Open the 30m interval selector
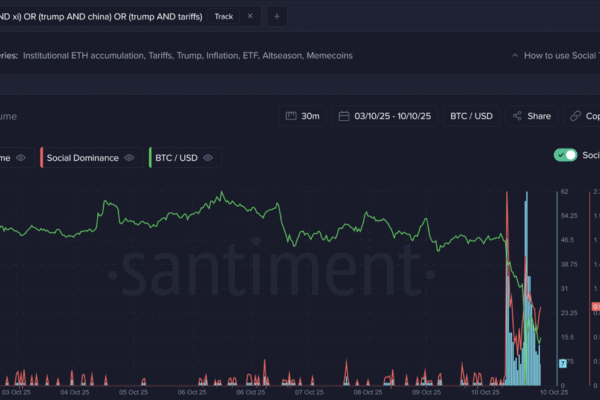The image size is (600, 400). point(302,116)
